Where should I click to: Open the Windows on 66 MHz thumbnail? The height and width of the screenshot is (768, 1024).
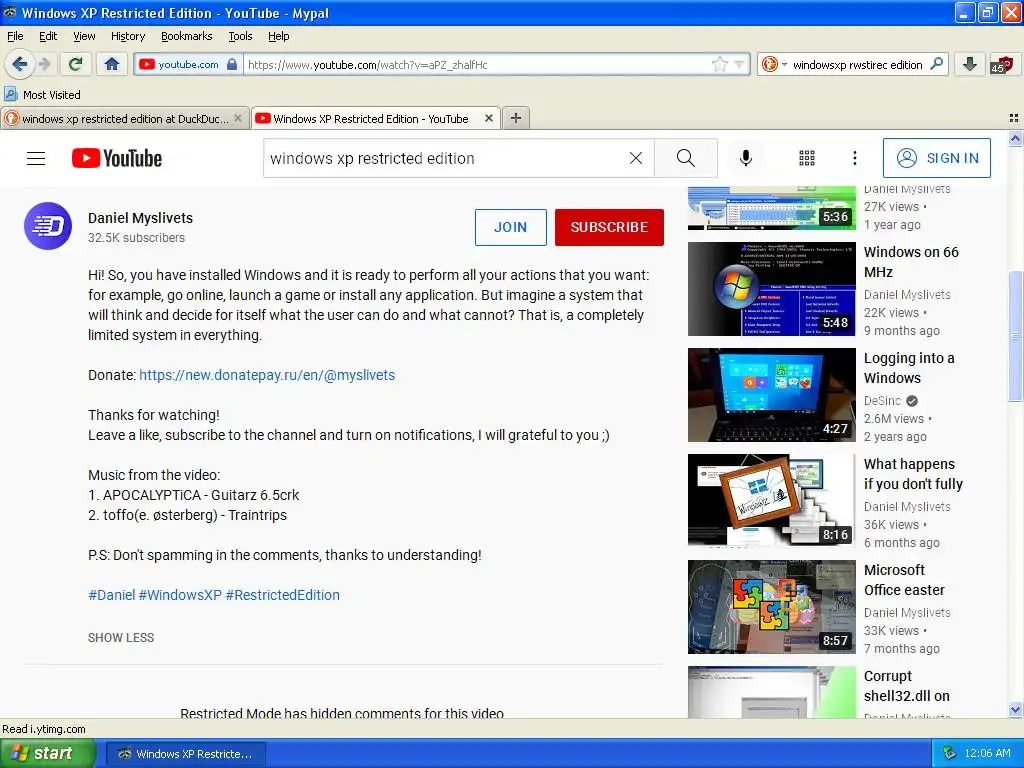(772, 289)
